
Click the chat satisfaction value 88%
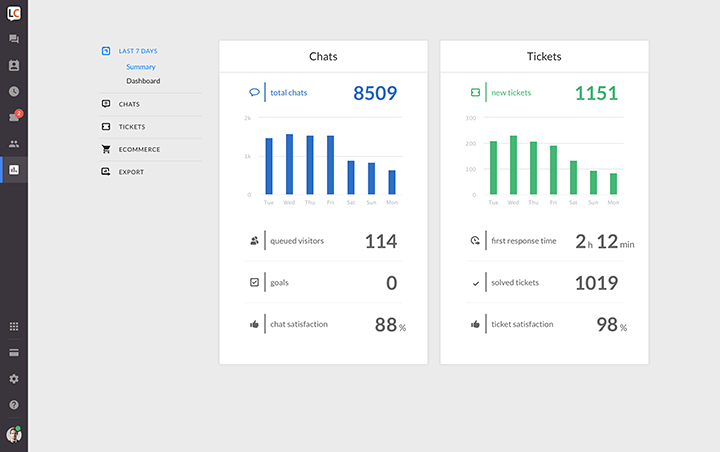390,325
